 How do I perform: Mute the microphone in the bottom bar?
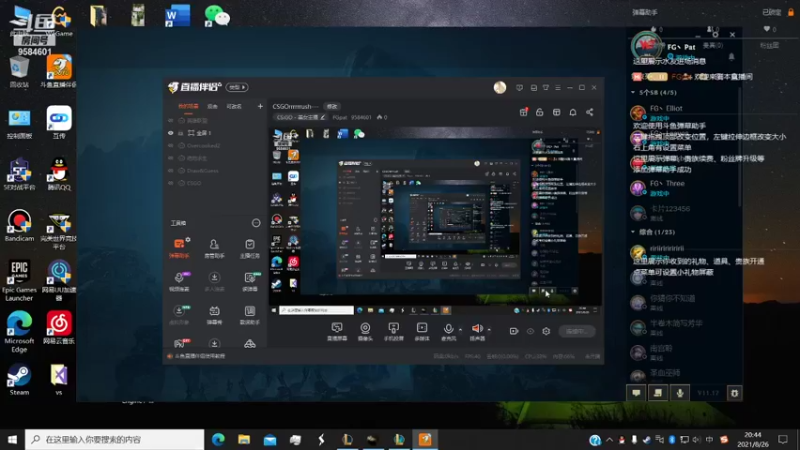pyautogui.click(x=448, y=331)
